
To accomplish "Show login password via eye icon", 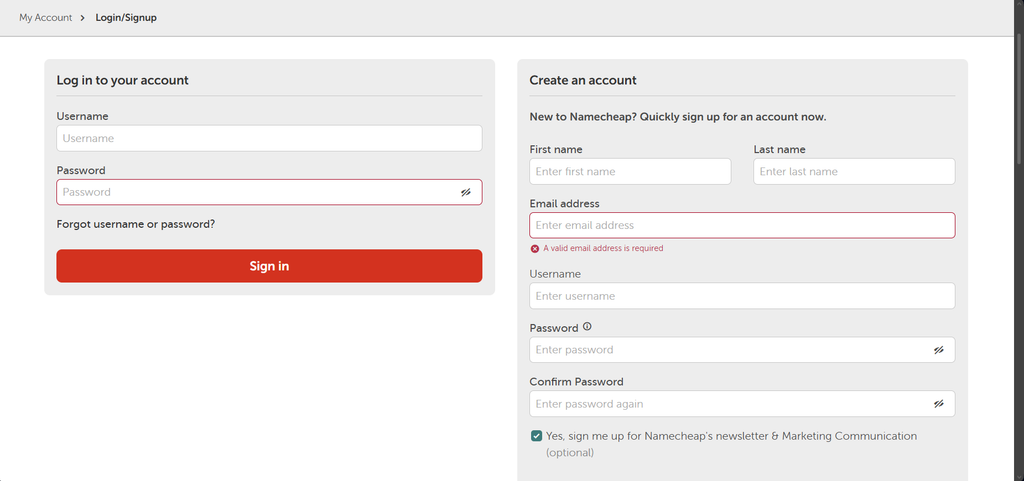I will pyautogui.click(x=466, y=193).
